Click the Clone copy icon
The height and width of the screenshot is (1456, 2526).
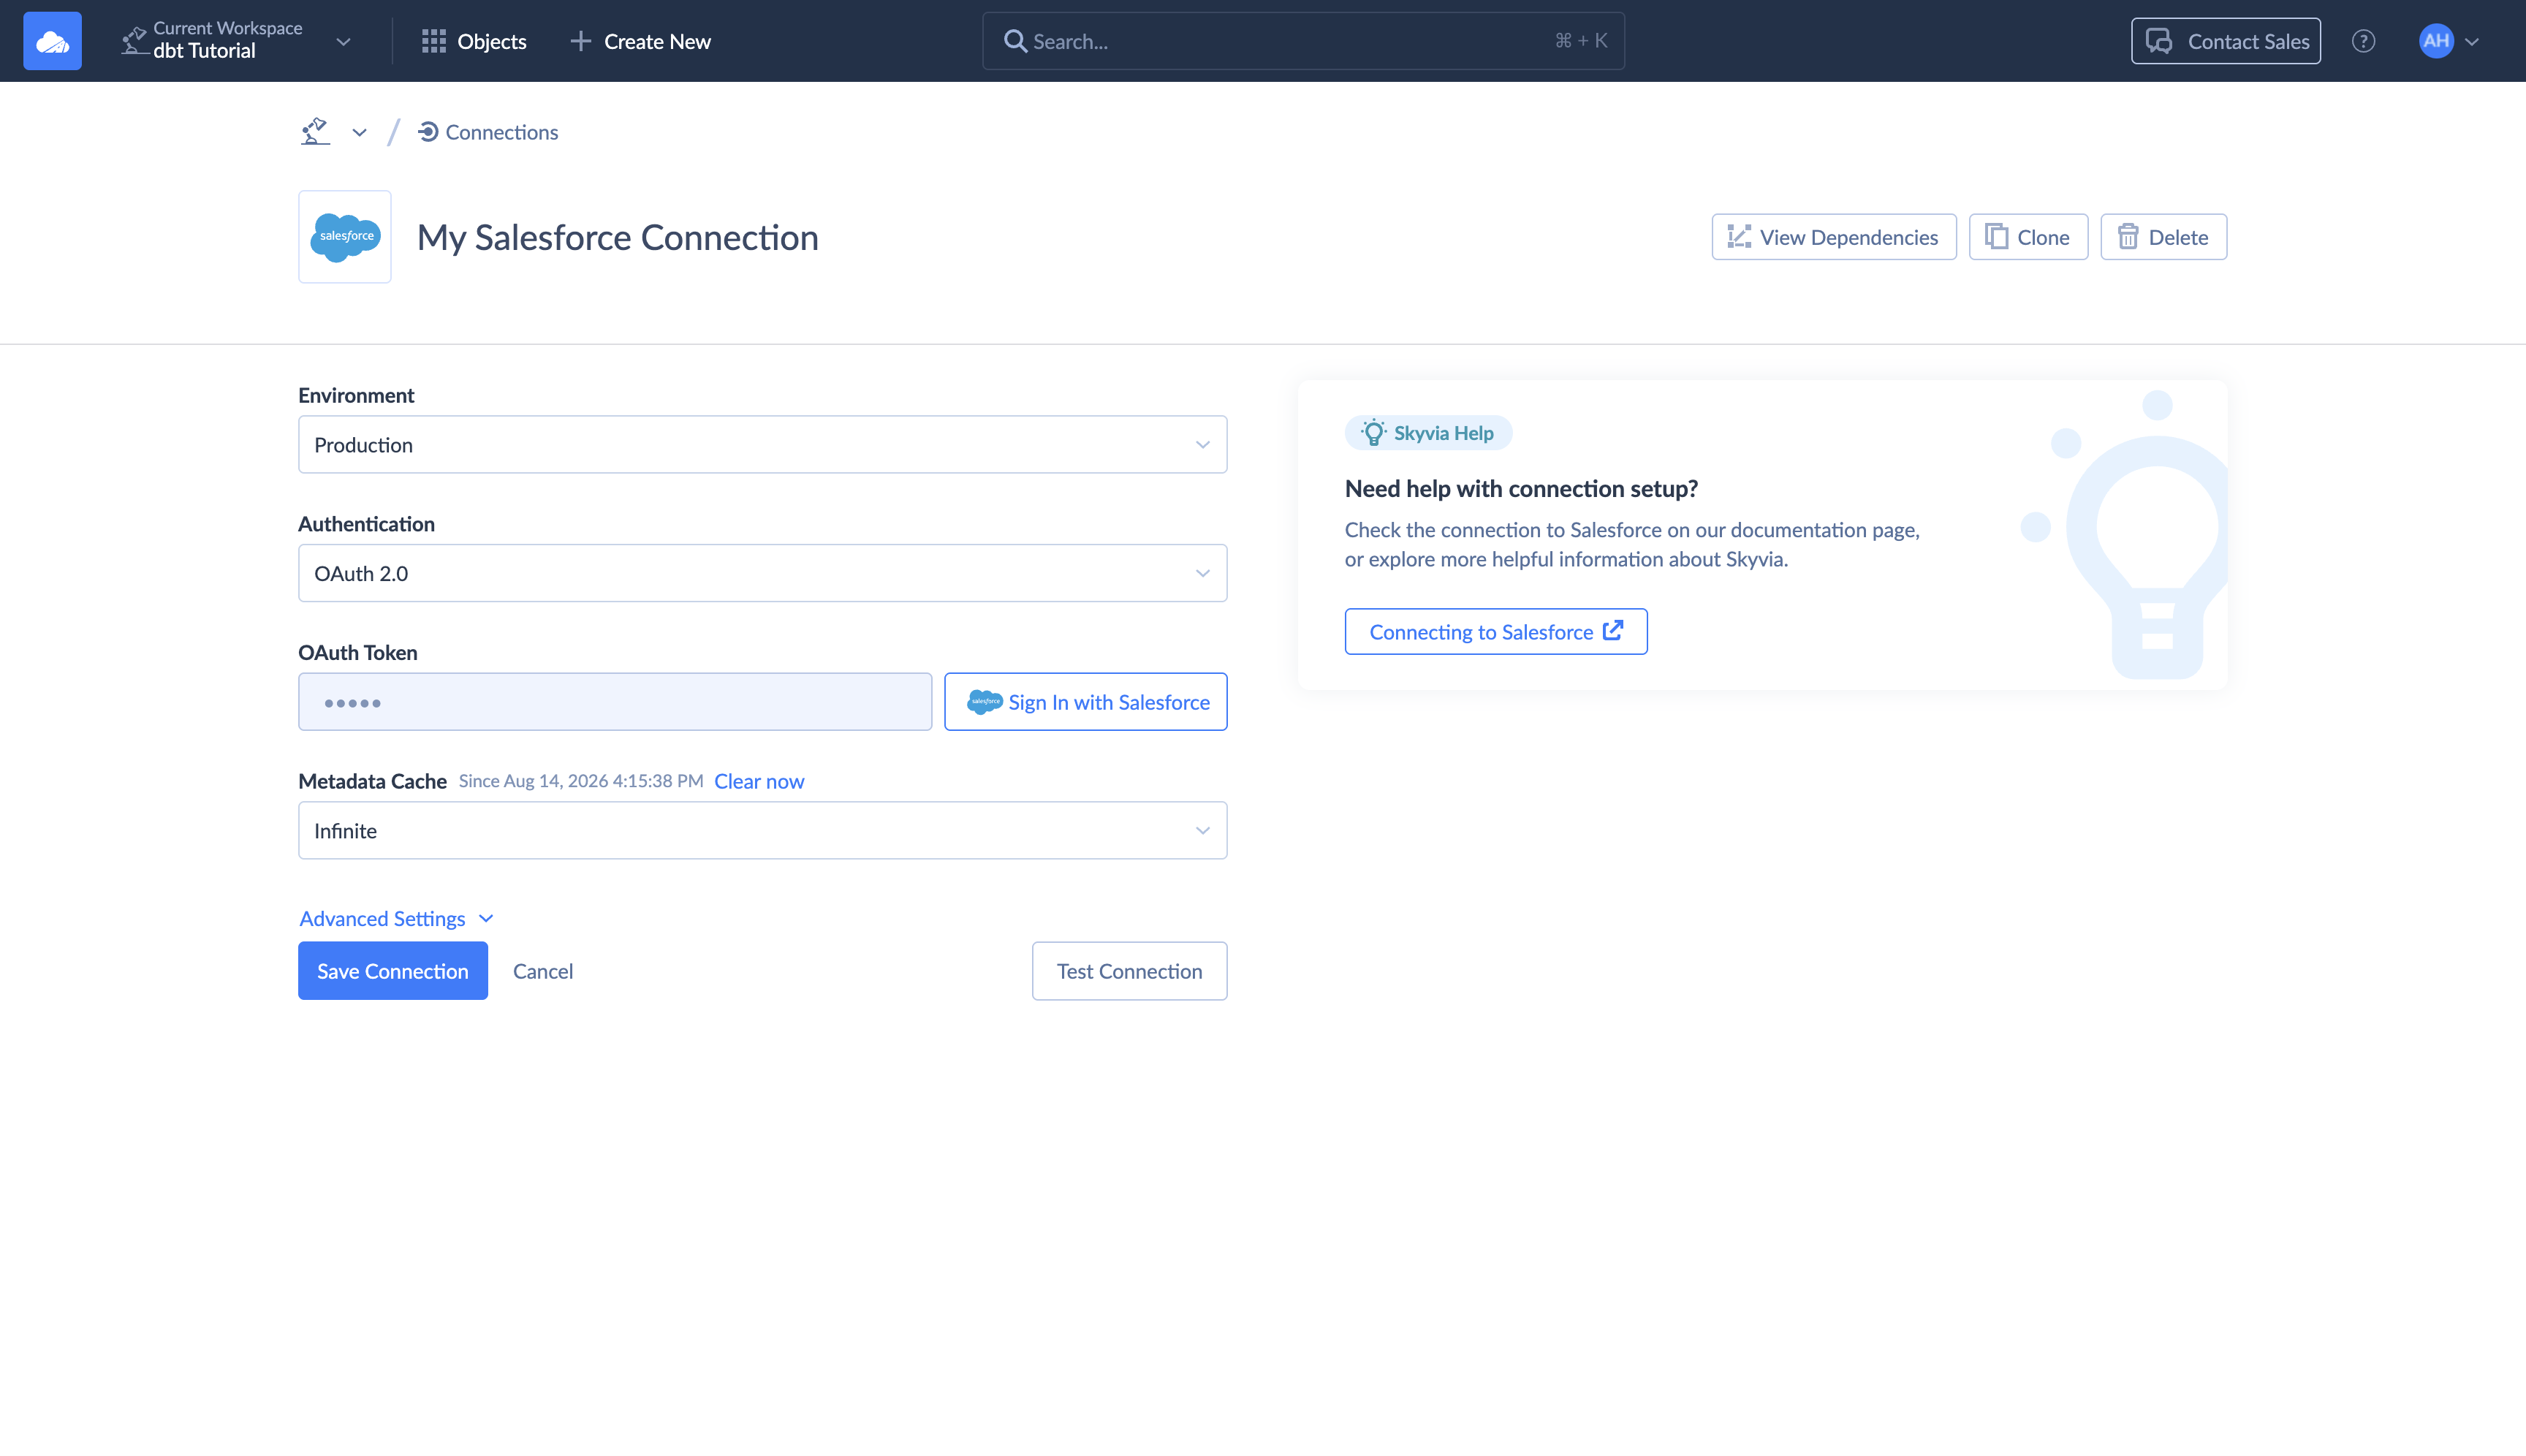pyautogui.click(x=1996, y=236)
